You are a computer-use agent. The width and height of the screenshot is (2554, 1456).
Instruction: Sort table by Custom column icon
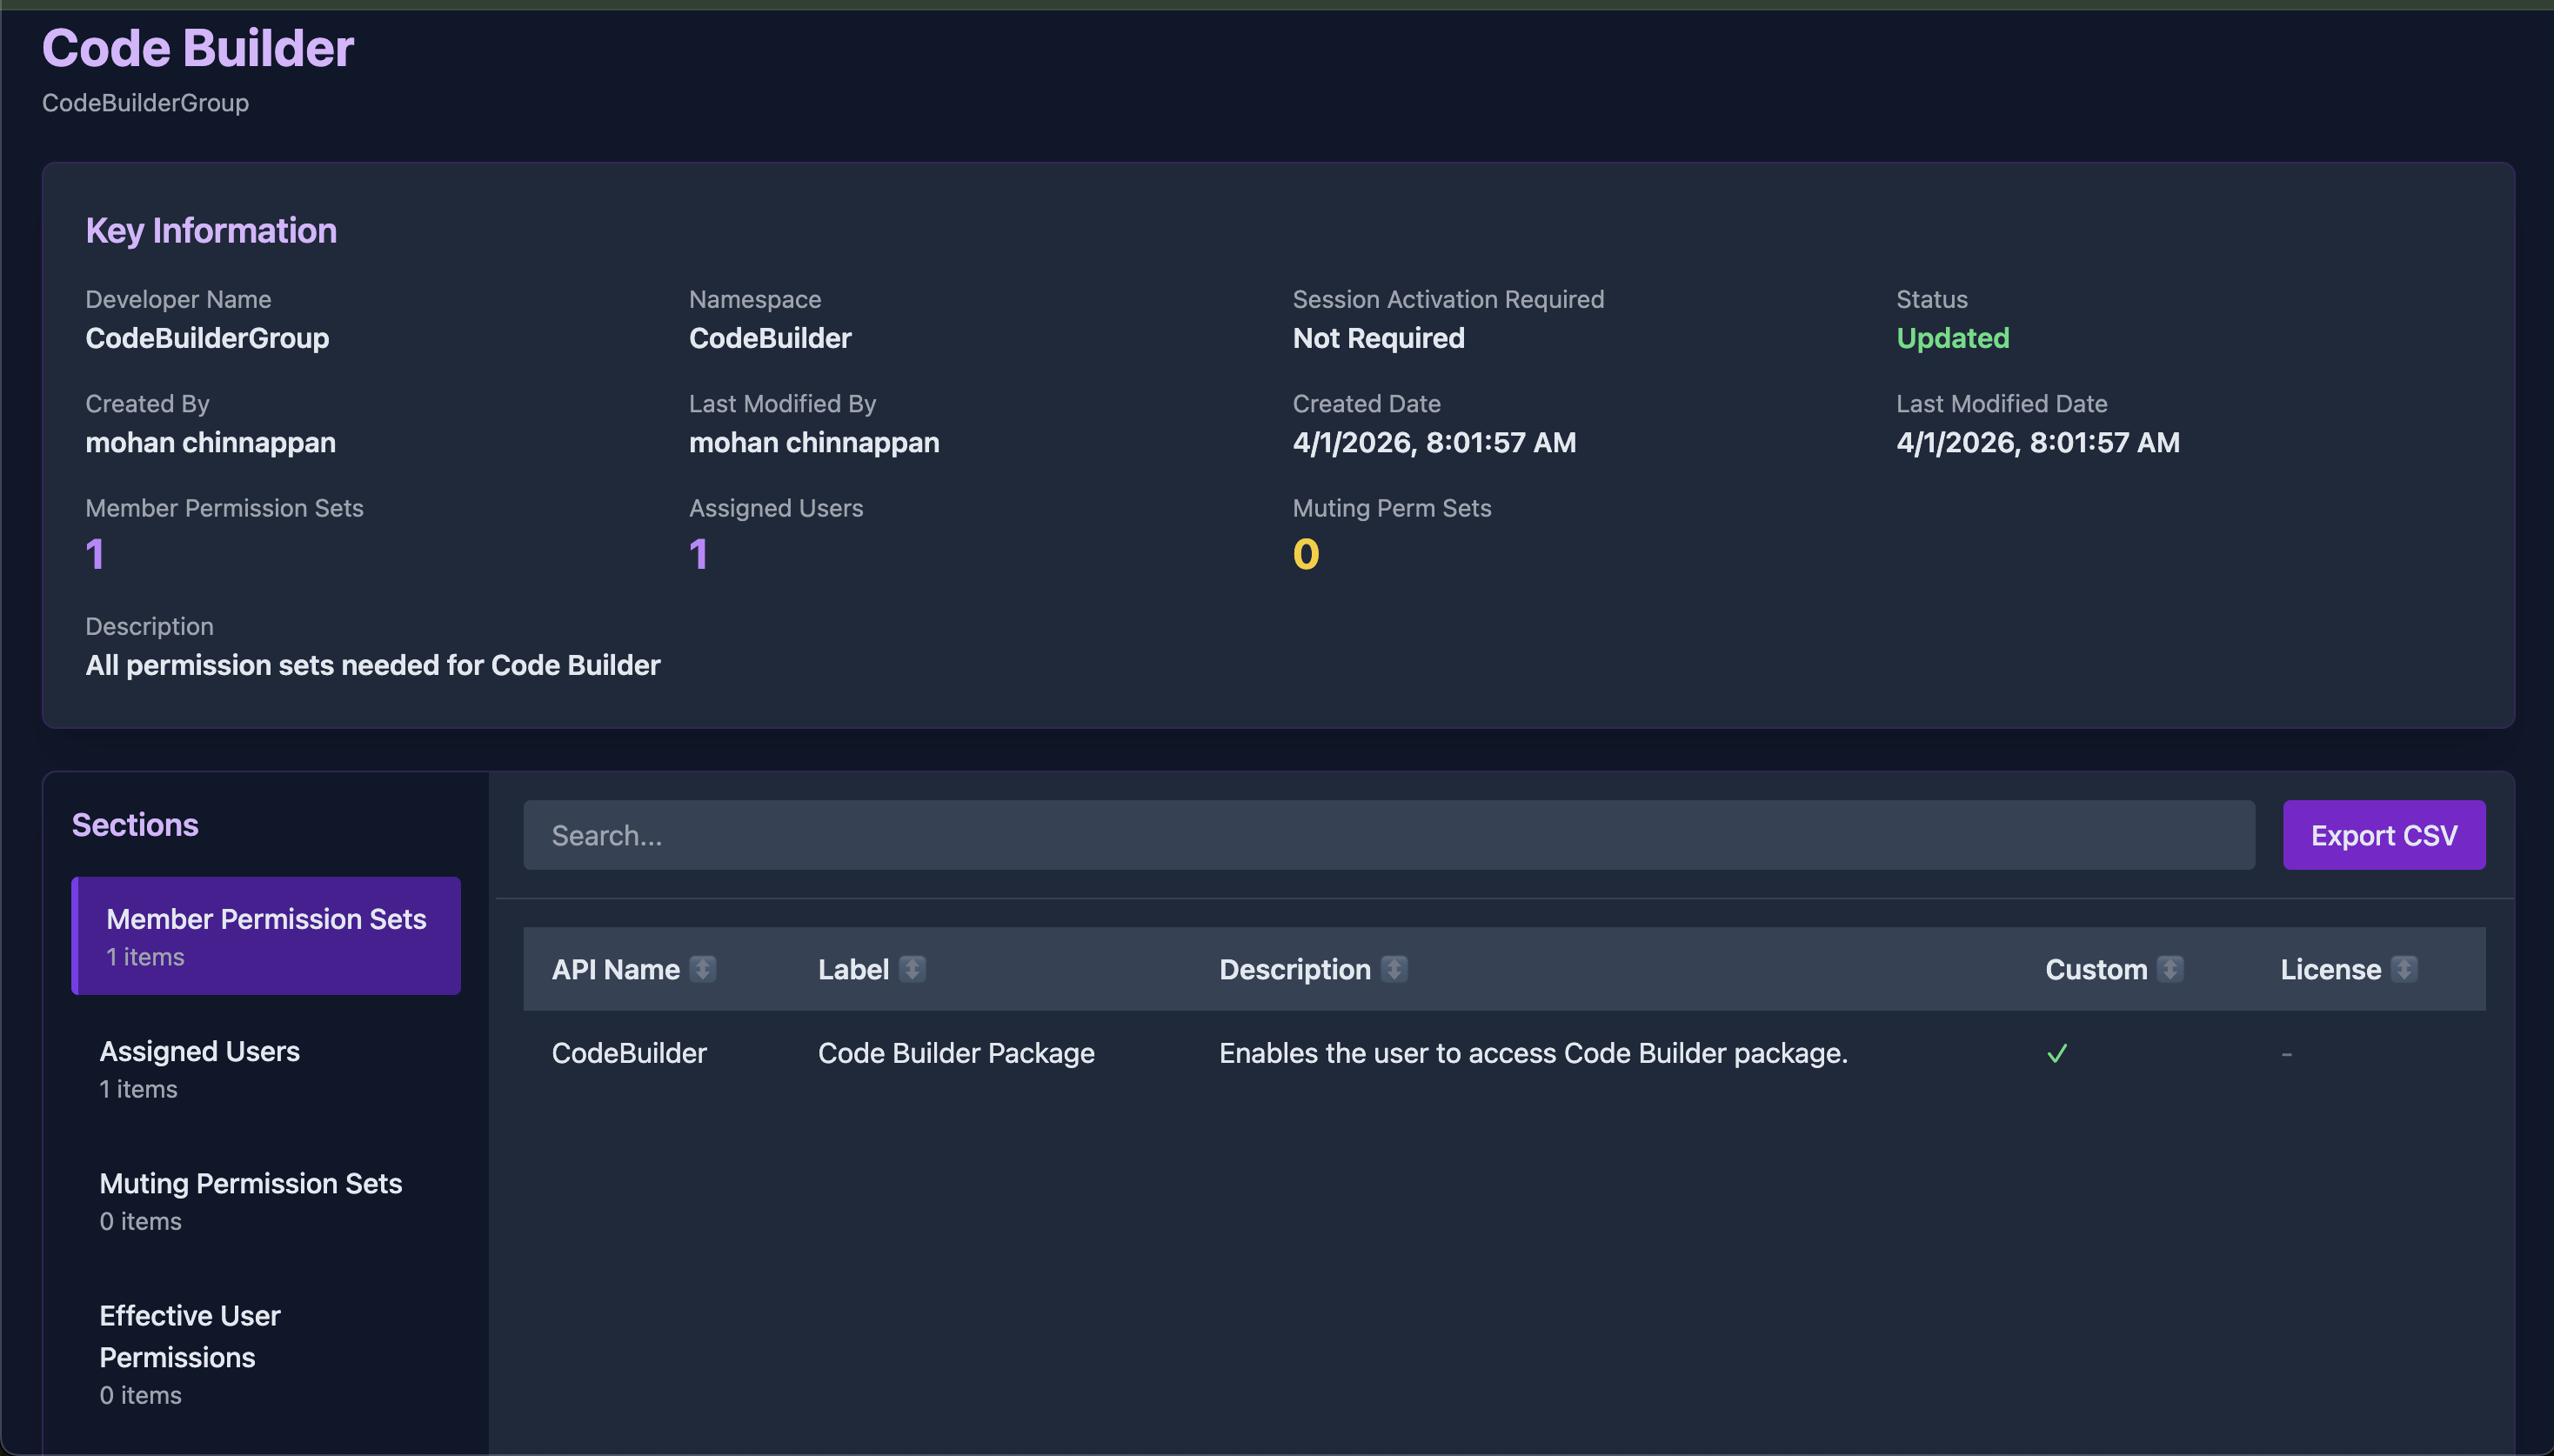click(2170, 969)
